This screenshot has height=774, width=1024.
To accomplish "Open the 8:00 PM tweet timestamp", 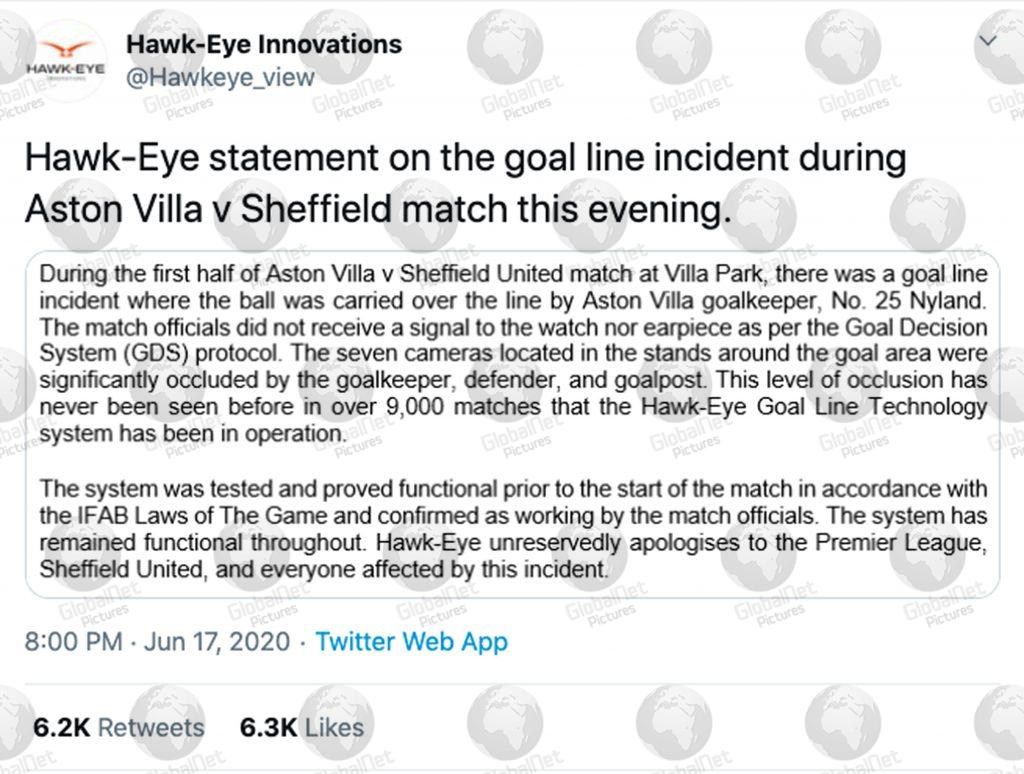I will click(x=74, y=641).
